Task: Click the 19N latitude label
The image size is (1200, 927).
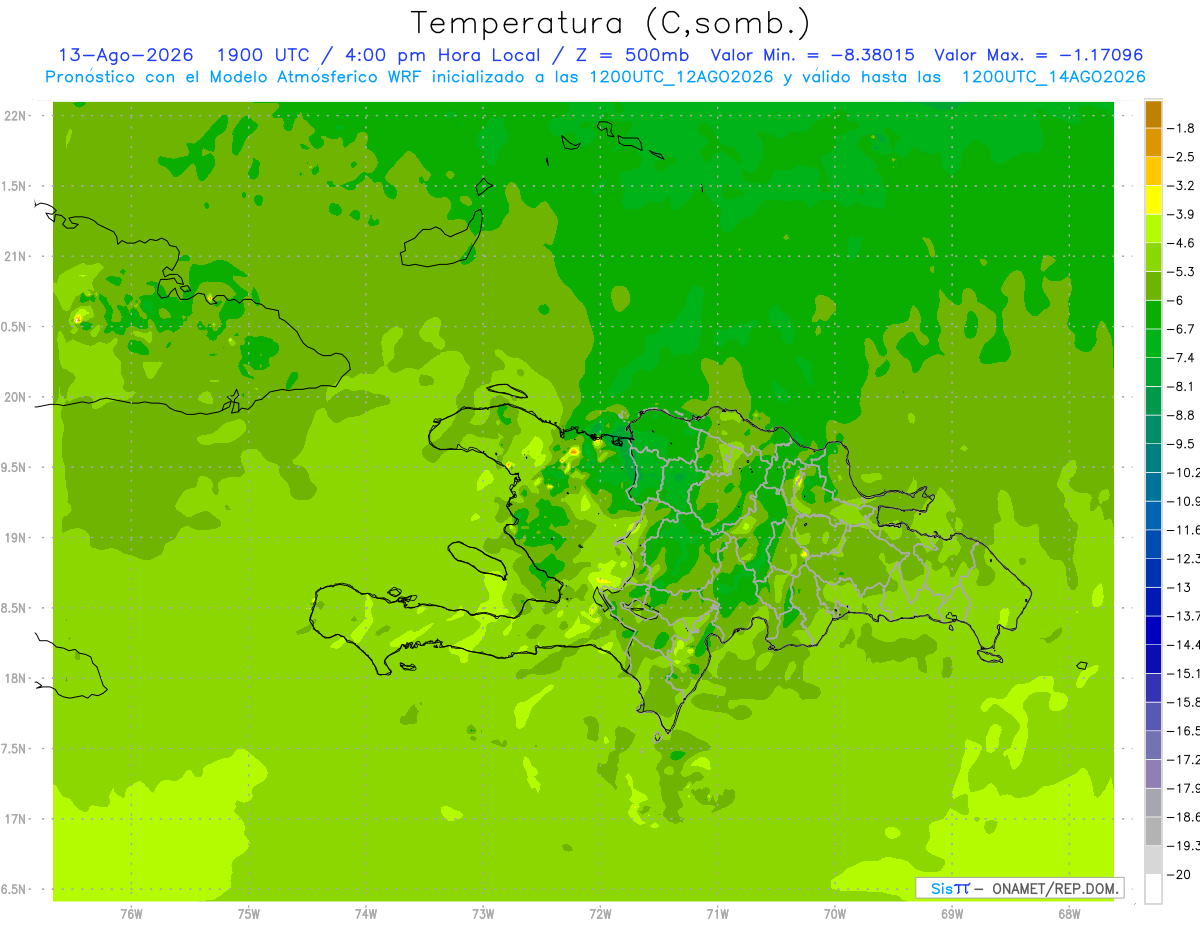Action: [16, 538]
